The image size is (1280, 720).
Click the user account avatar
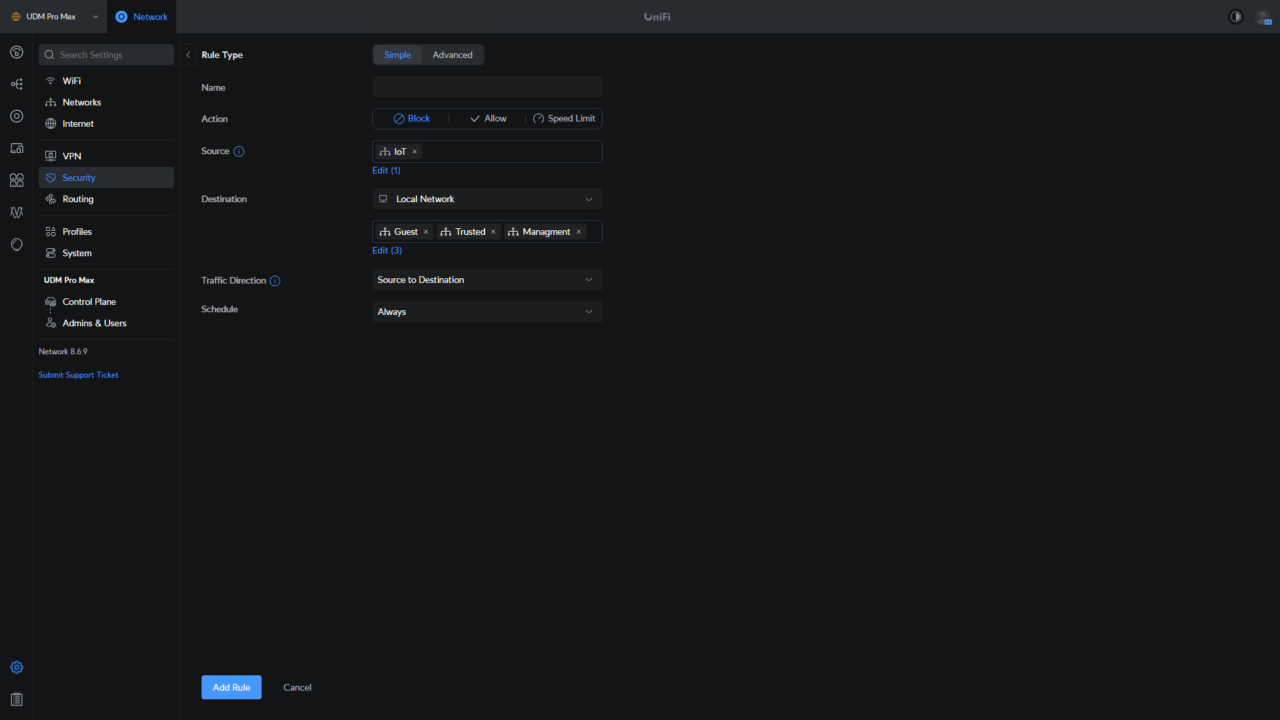(1262, 17)
